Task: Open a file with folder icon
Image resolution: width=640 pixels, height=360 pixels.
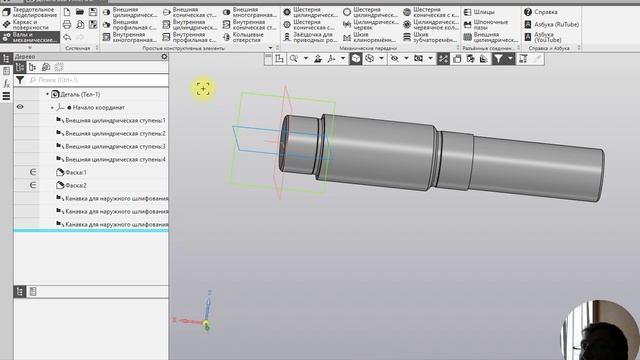Action: tap(80, 12)
